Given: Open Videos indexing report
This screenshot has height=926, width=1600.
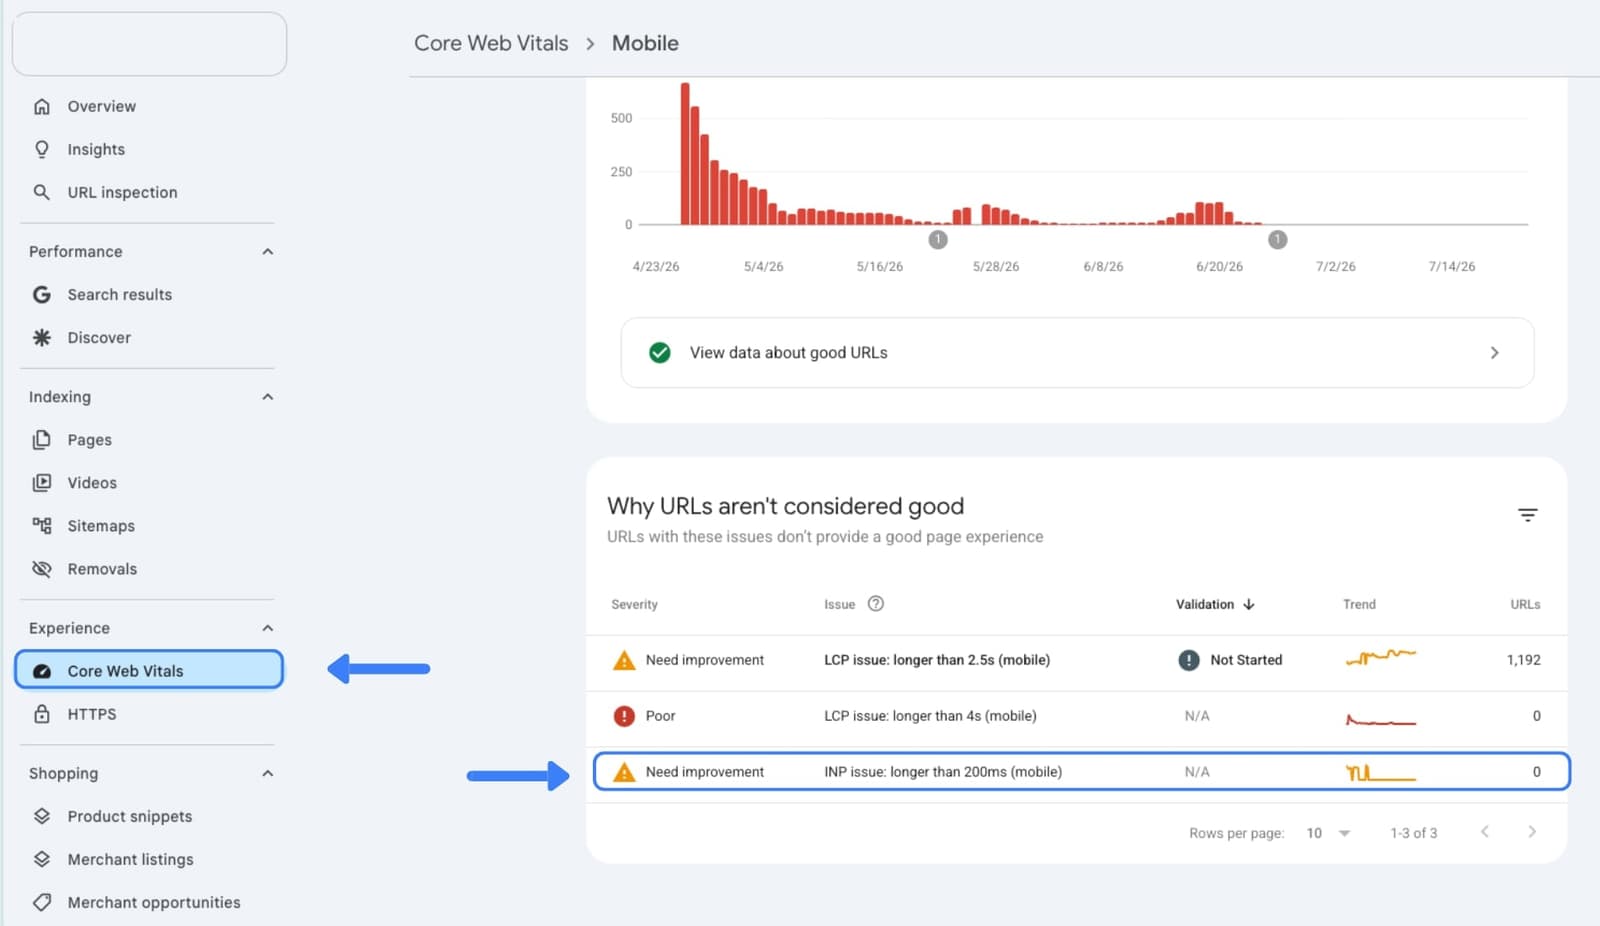Looking at the screenshot, I should [x=92, y=482].
